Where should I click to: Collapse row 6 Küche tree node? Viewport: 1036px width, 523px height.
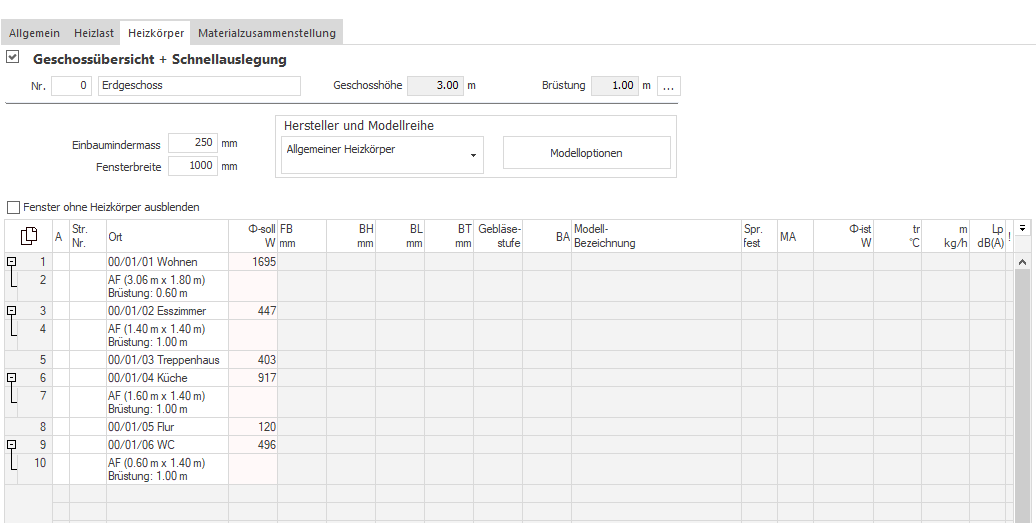[11, 378]
